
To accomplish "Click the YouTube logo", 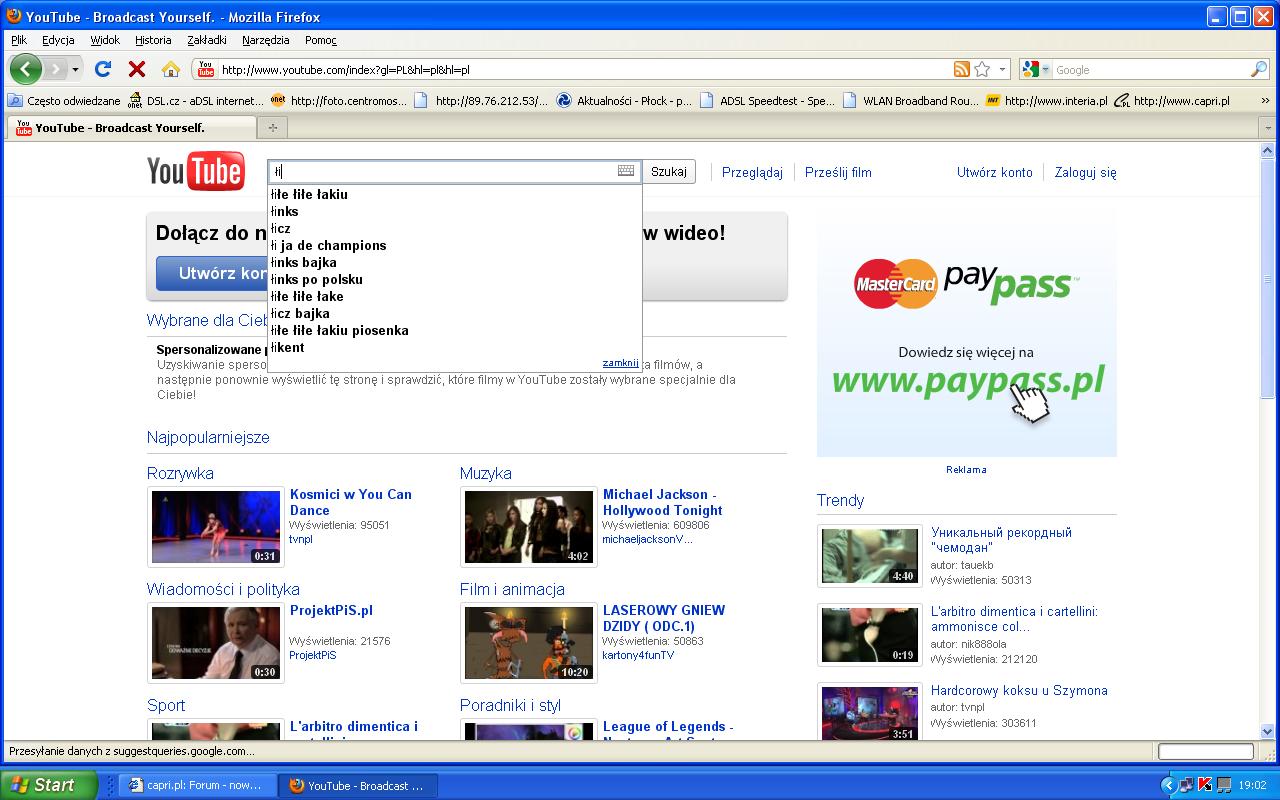I will (x=196, y=172).
